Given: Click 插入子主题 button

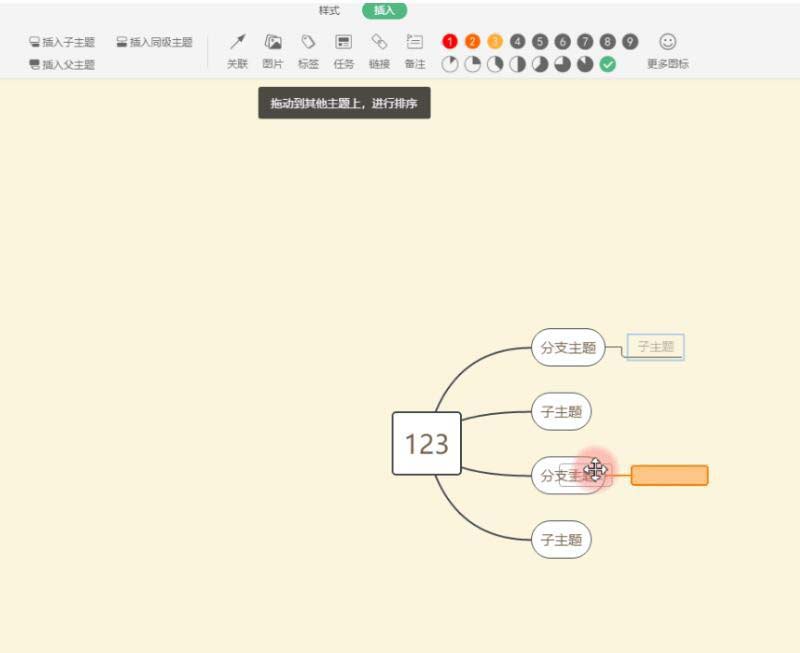Looking at the screenshot, I should (62, 43).
